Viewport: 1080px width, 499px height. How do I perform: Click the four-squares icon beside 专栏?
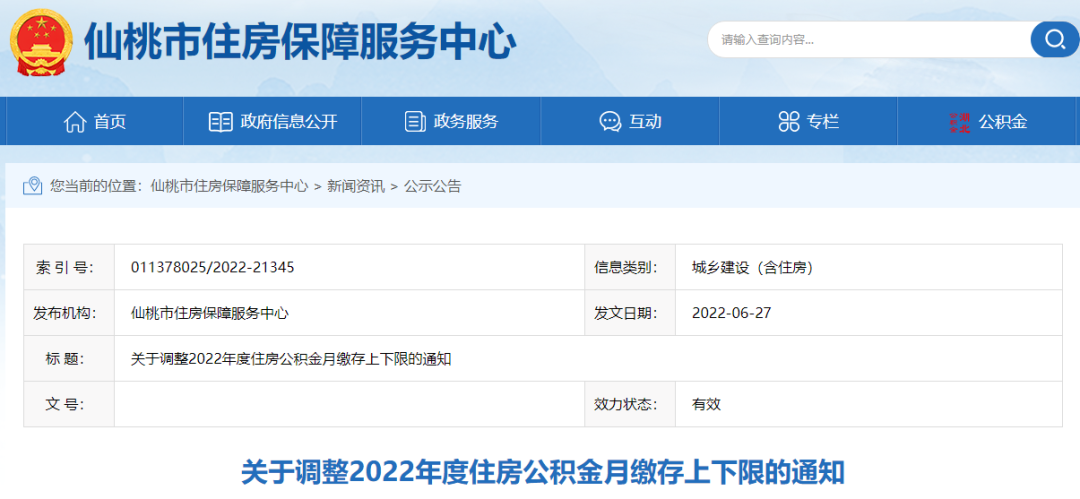coord(789,122)
